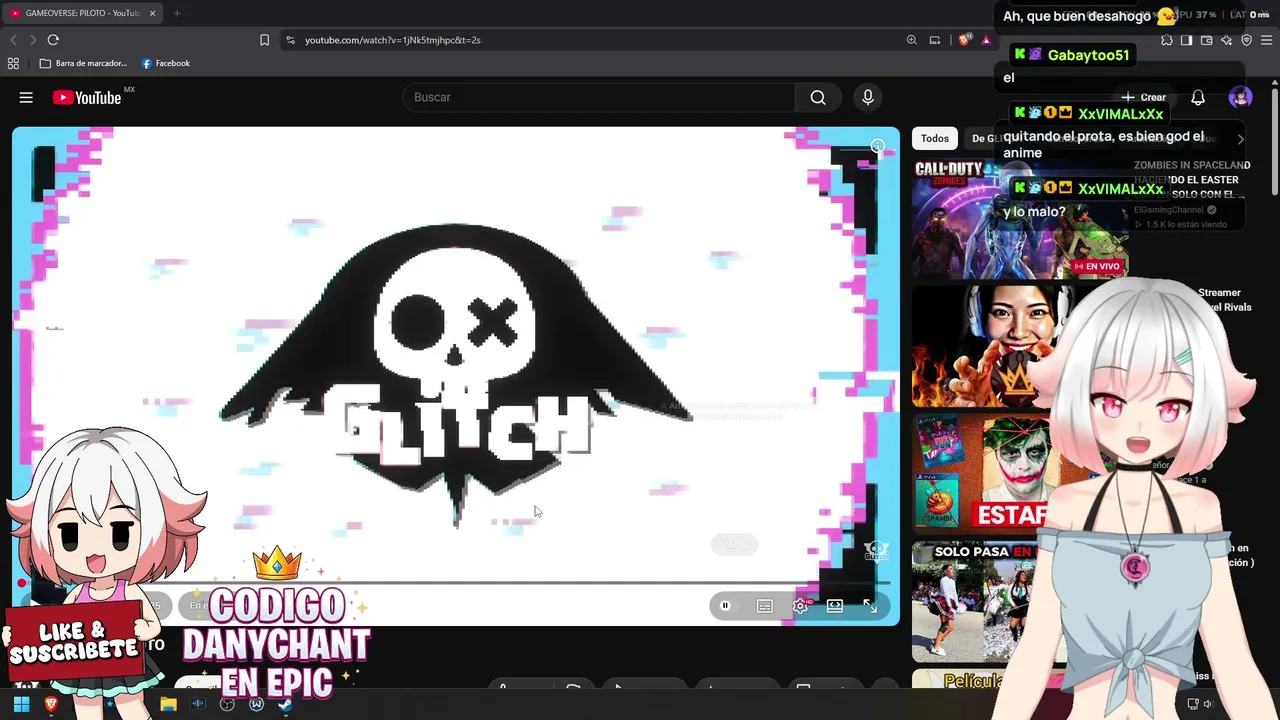Open OBS Studio from the taskbar
1280x720 pixels.
(227, 704)
